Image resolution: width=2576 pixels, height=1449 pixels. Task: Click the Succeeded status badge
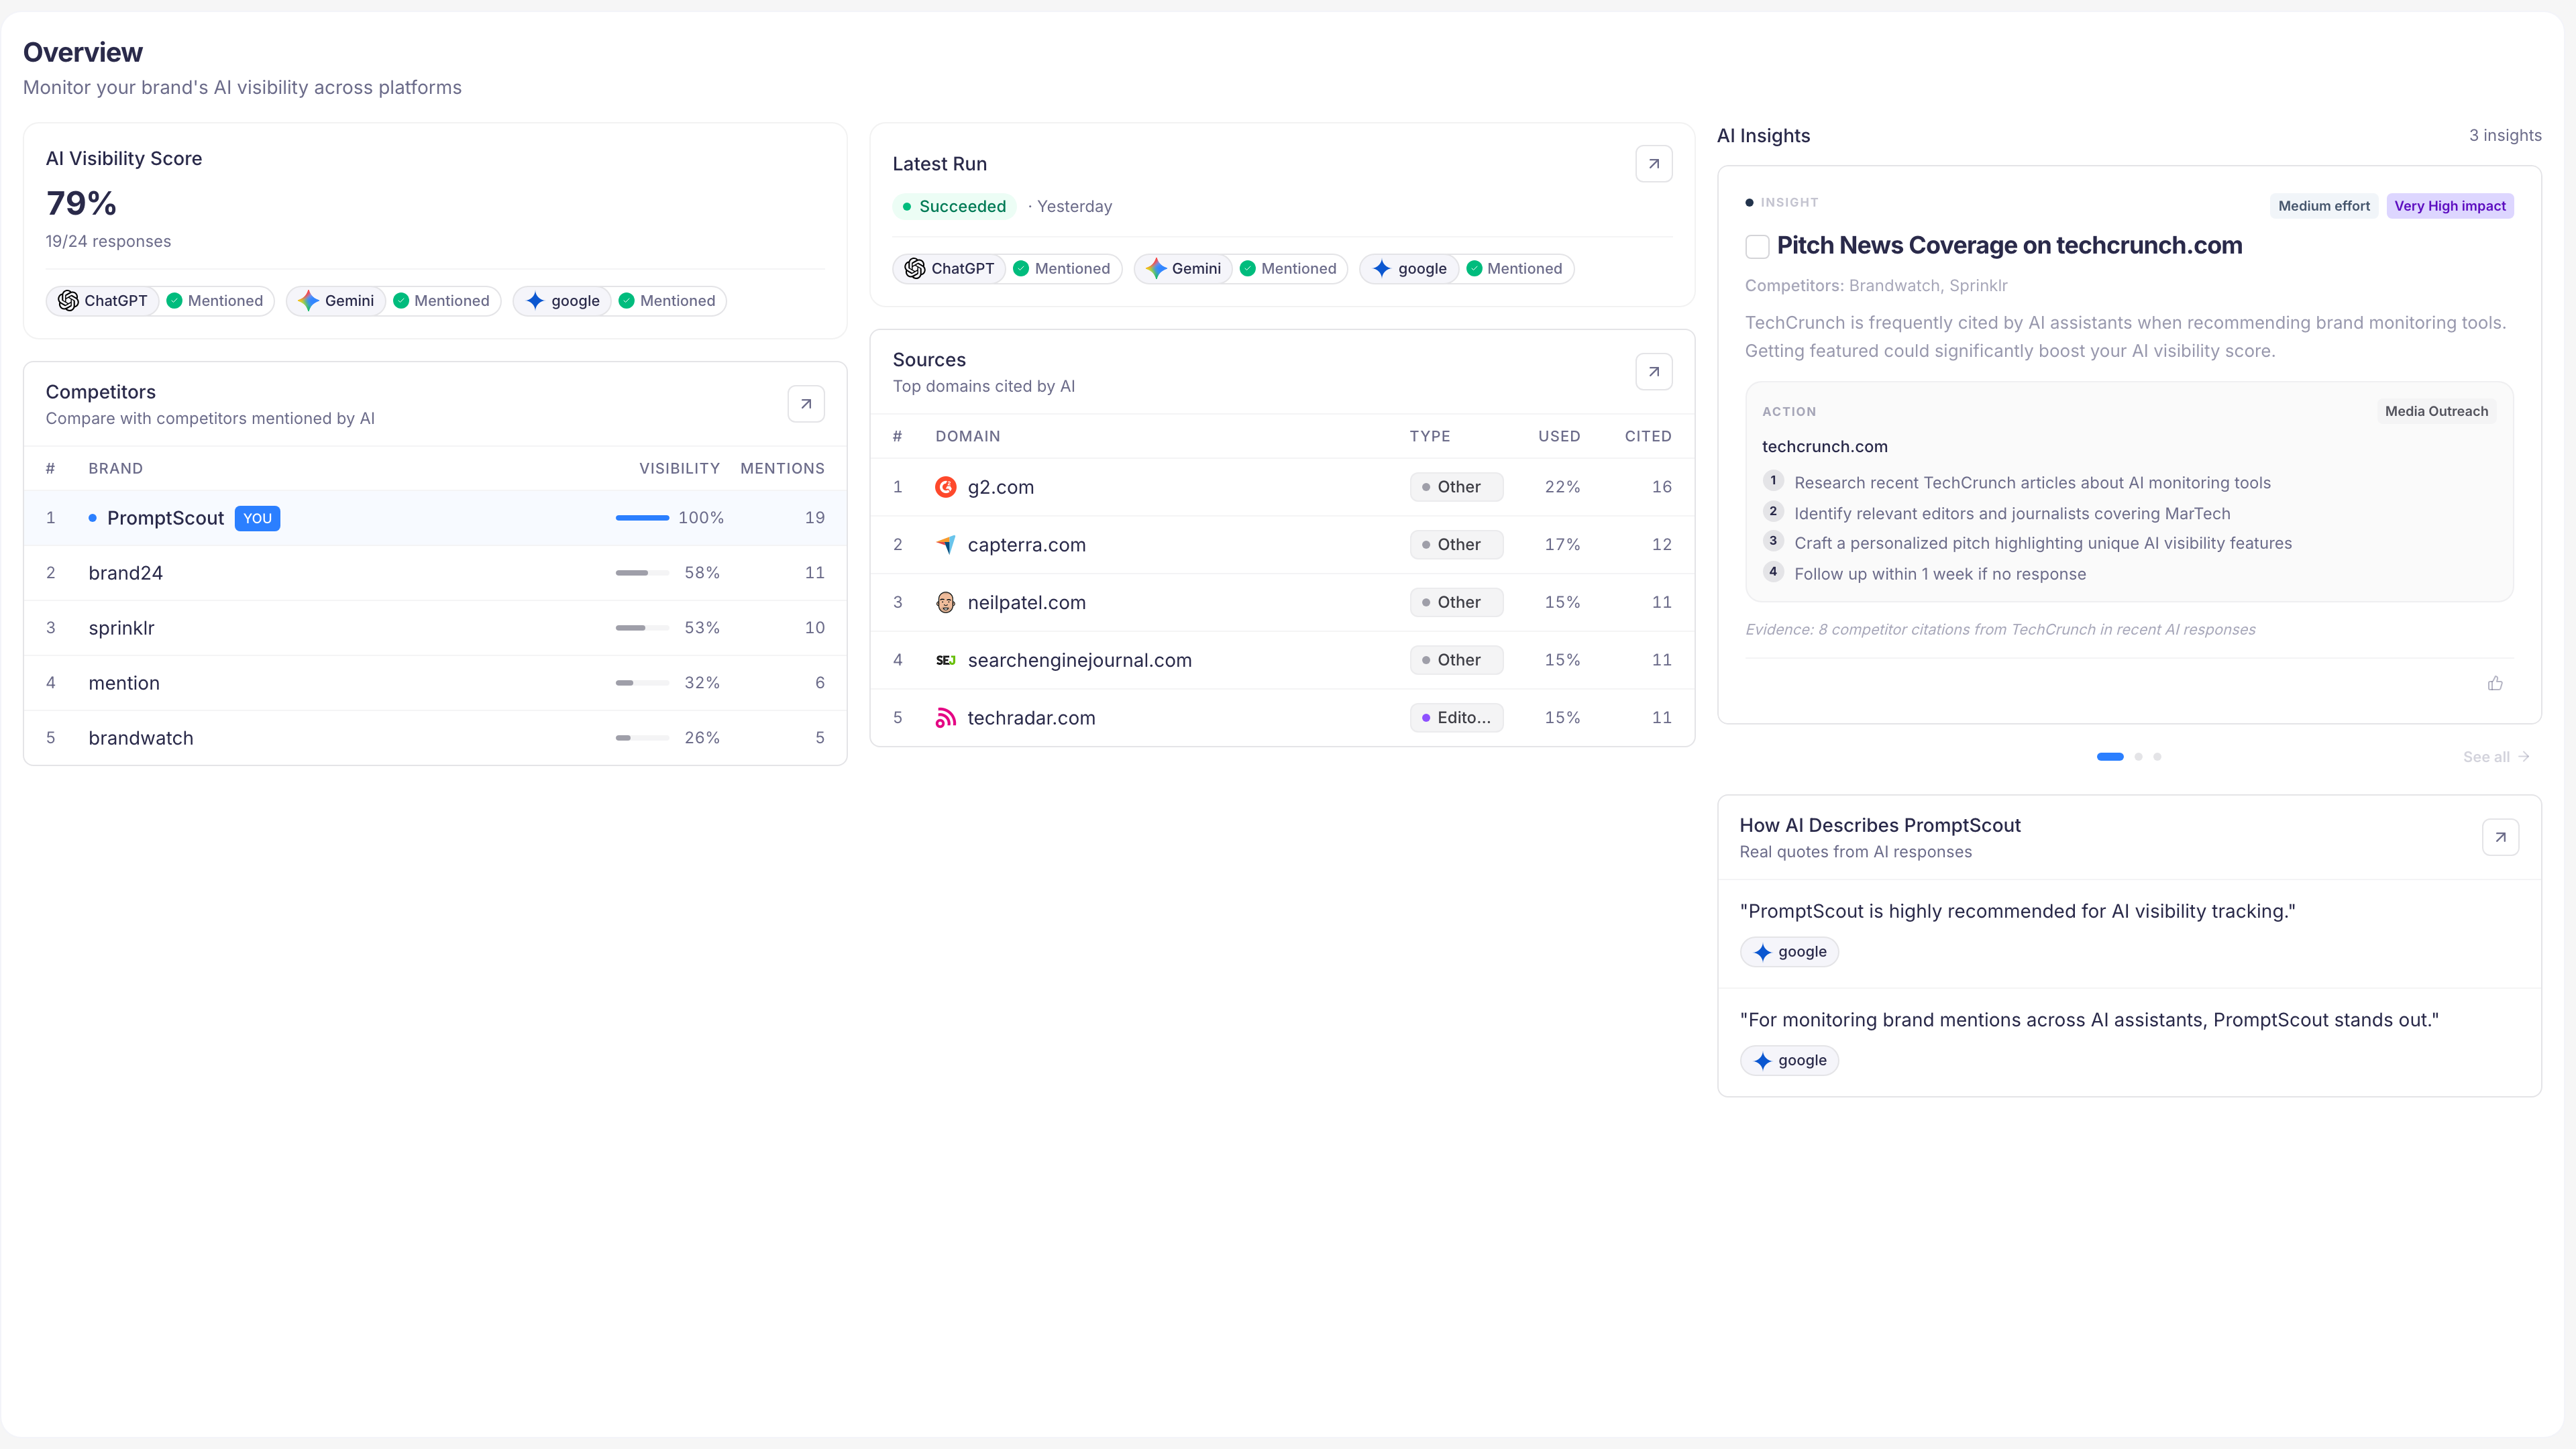click(954, 207)
